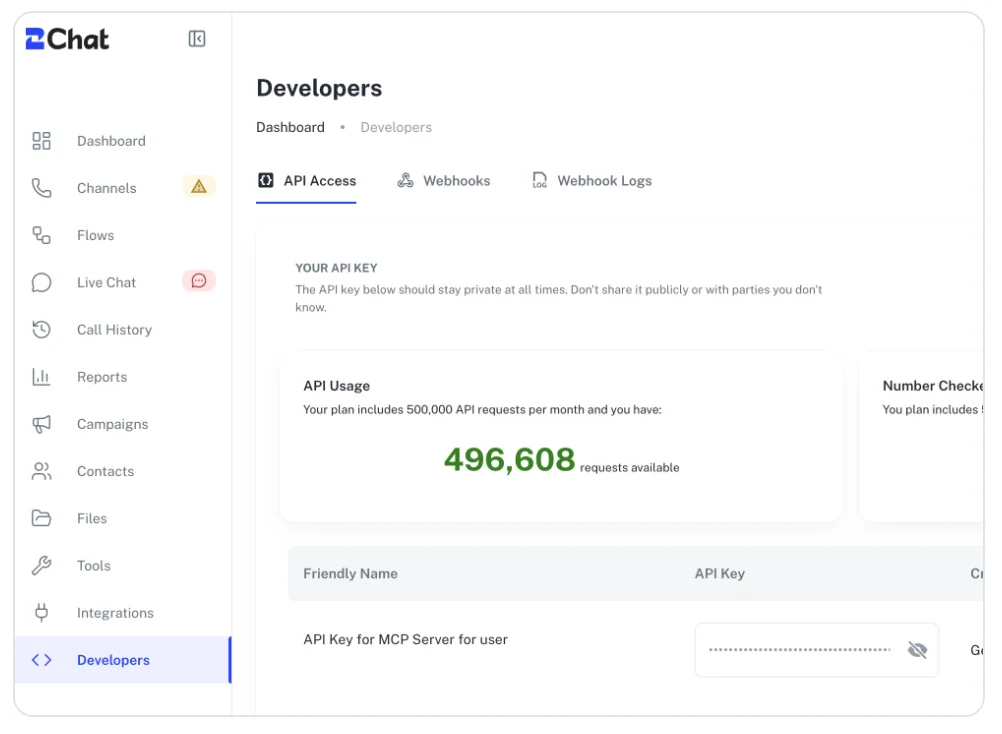Click the Channels phone icon
This screenshot has width=1002, height=734.
click(x=42, y=188)
